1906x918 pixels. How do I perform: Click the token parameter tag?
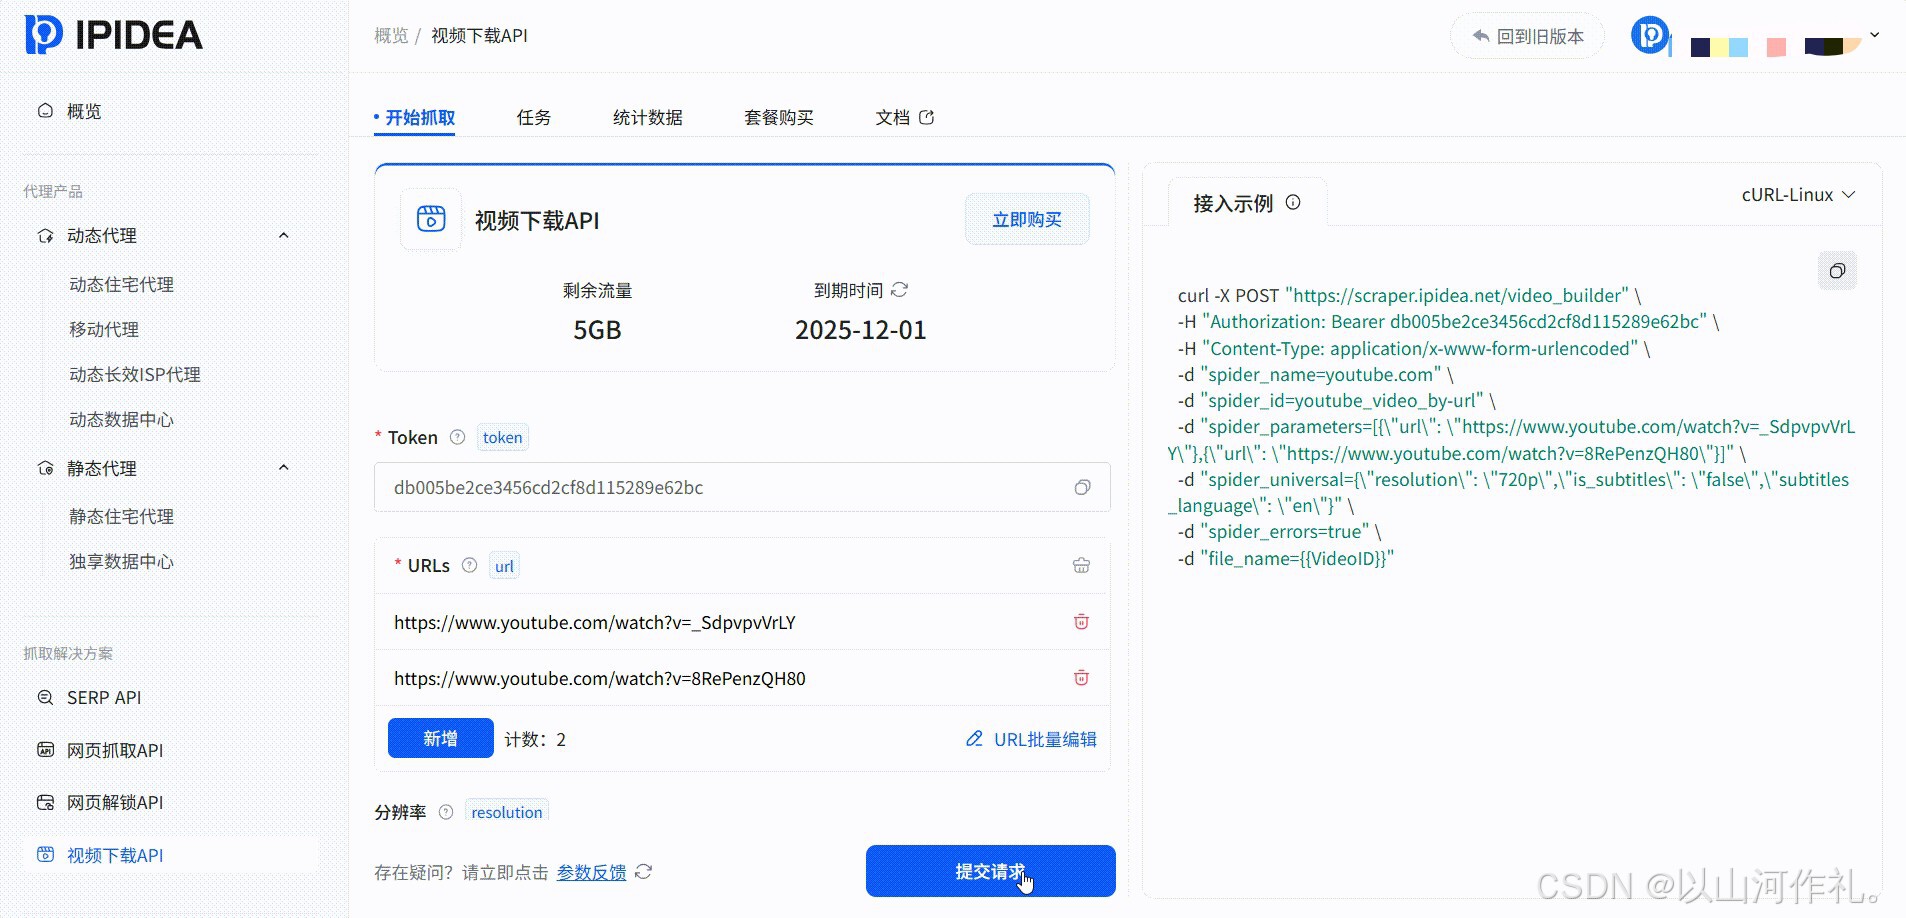pos(502,437)
